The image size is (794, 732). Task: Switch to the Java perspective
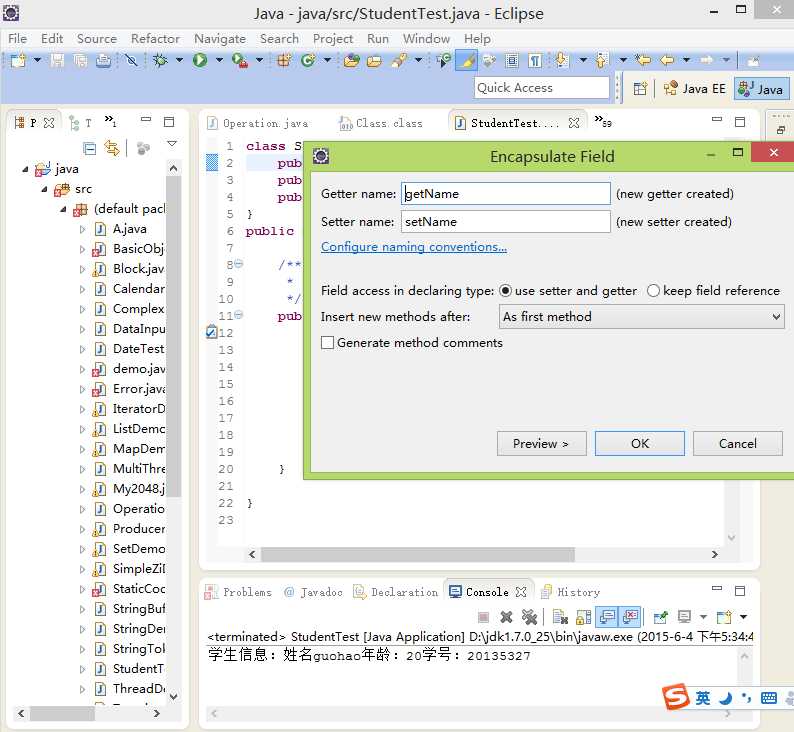[761, 89]
